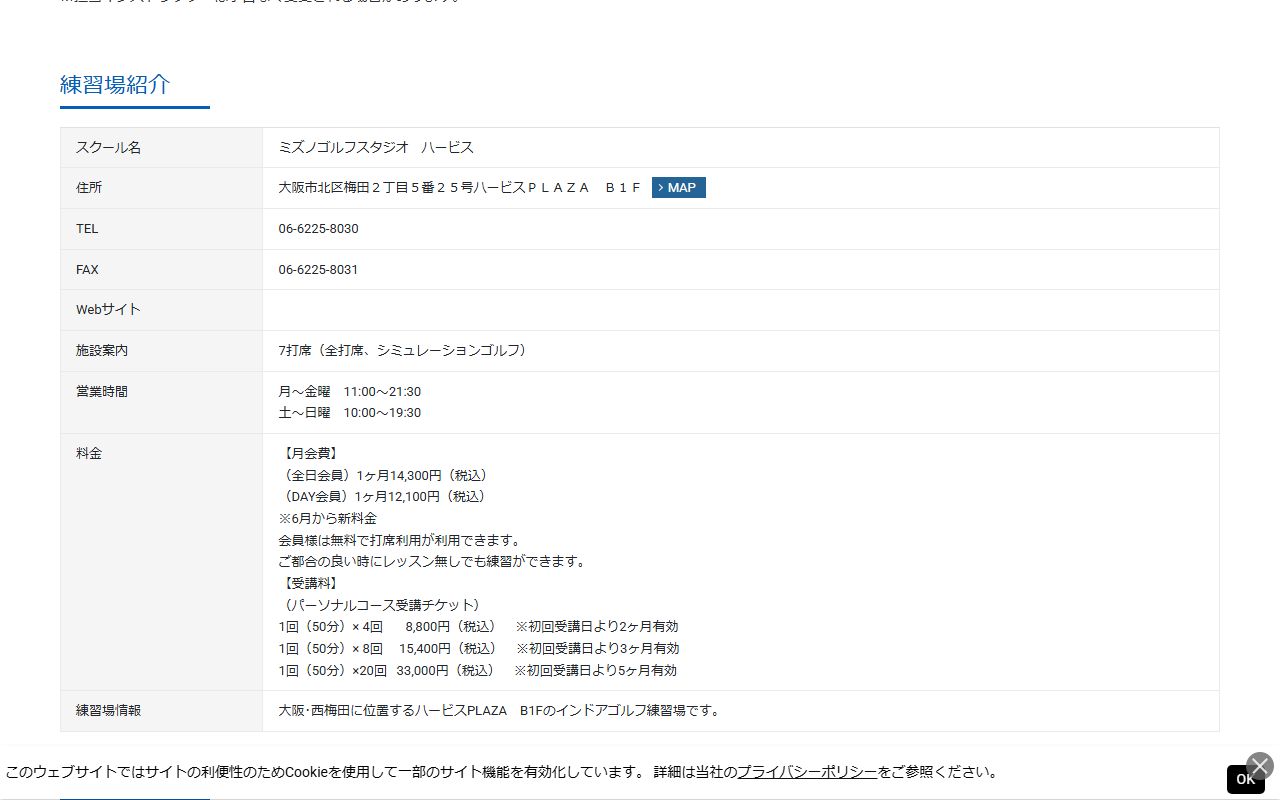The image size is (1280, 800).
Task: Open the プライバシーポリシー link
Action: click(x=807, y=772)
